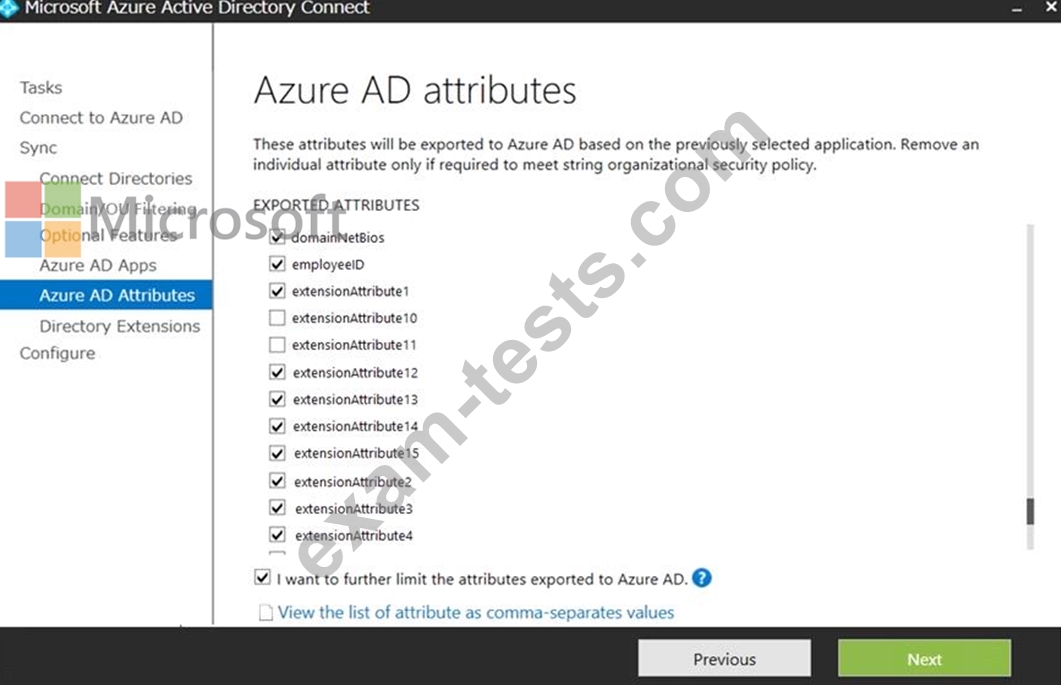Image resolution: width=1061 pixels, height=685 pixels.
Task: Click the help question mark icon
Action: (x=702, y=578)
